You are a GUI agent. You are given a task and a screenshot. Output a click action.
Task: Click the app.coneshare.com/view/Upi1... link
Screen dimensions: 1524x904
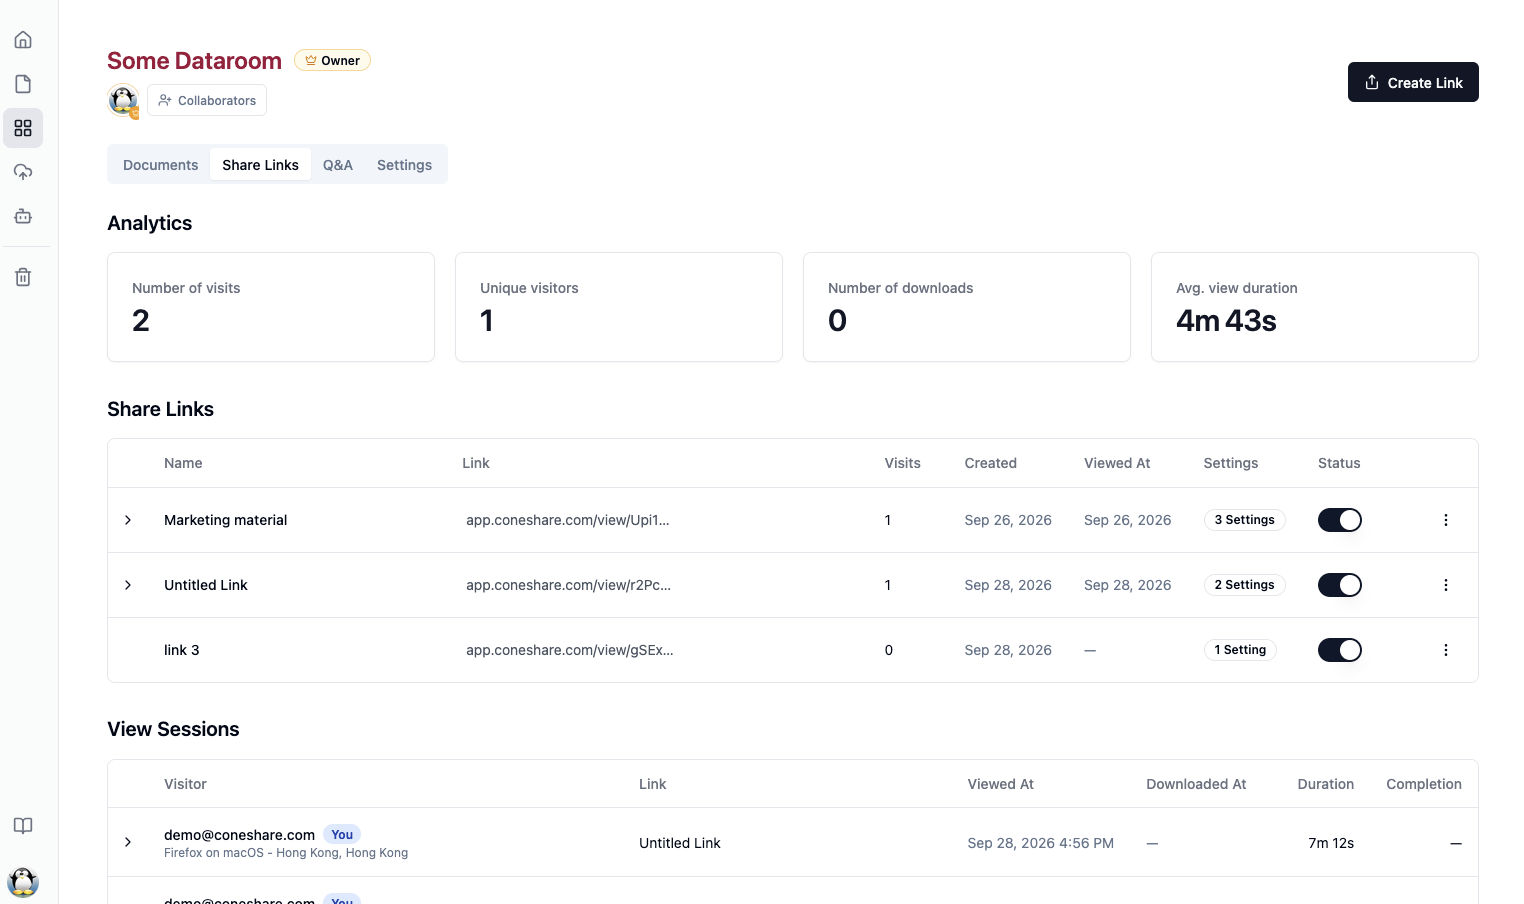[568, 520]
